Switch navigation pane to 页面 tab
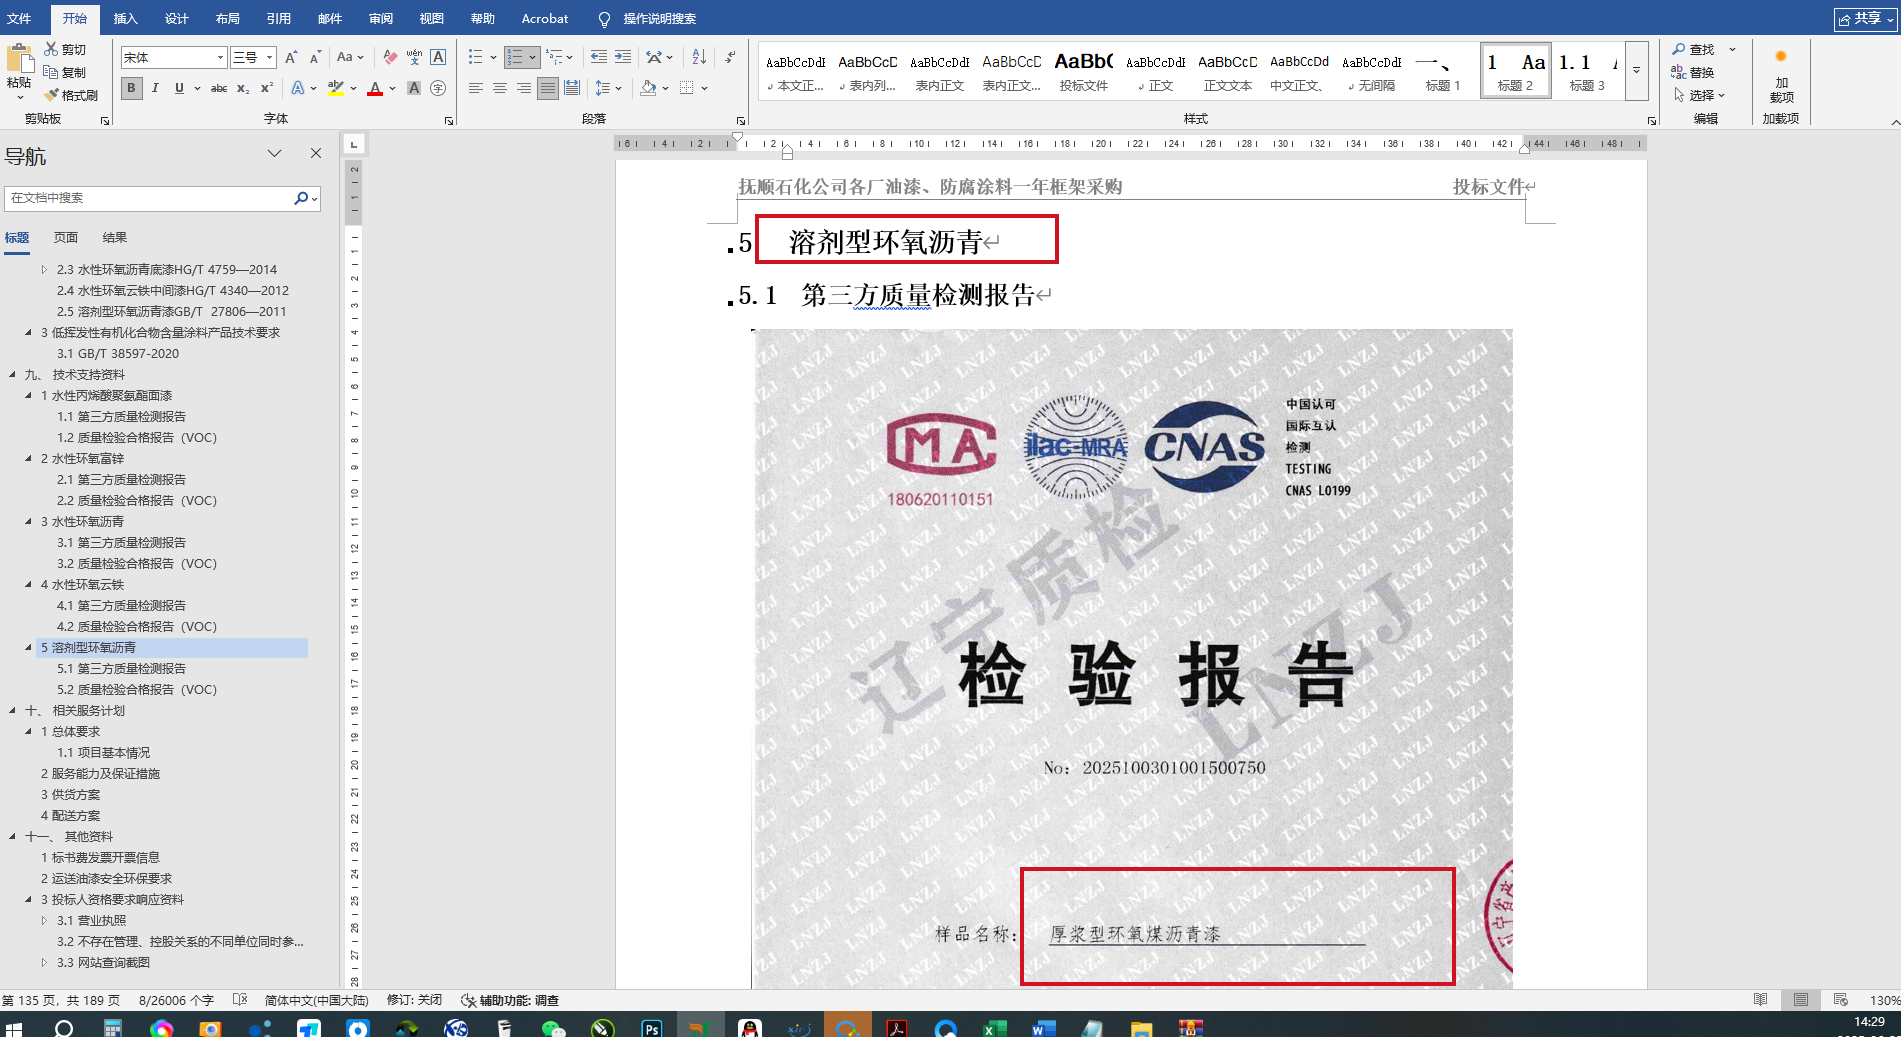The image size is (1901, 1037). (66, 238)
